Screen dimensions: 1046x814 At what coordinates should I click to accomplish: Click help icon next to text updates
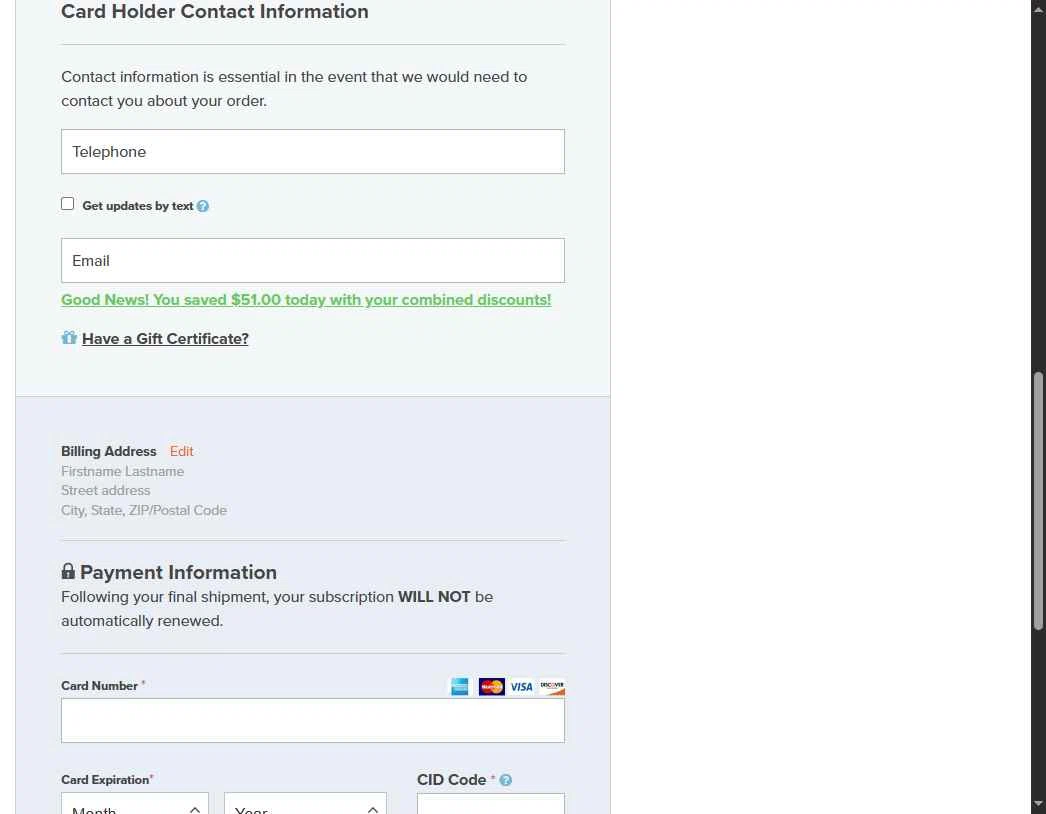203,207
